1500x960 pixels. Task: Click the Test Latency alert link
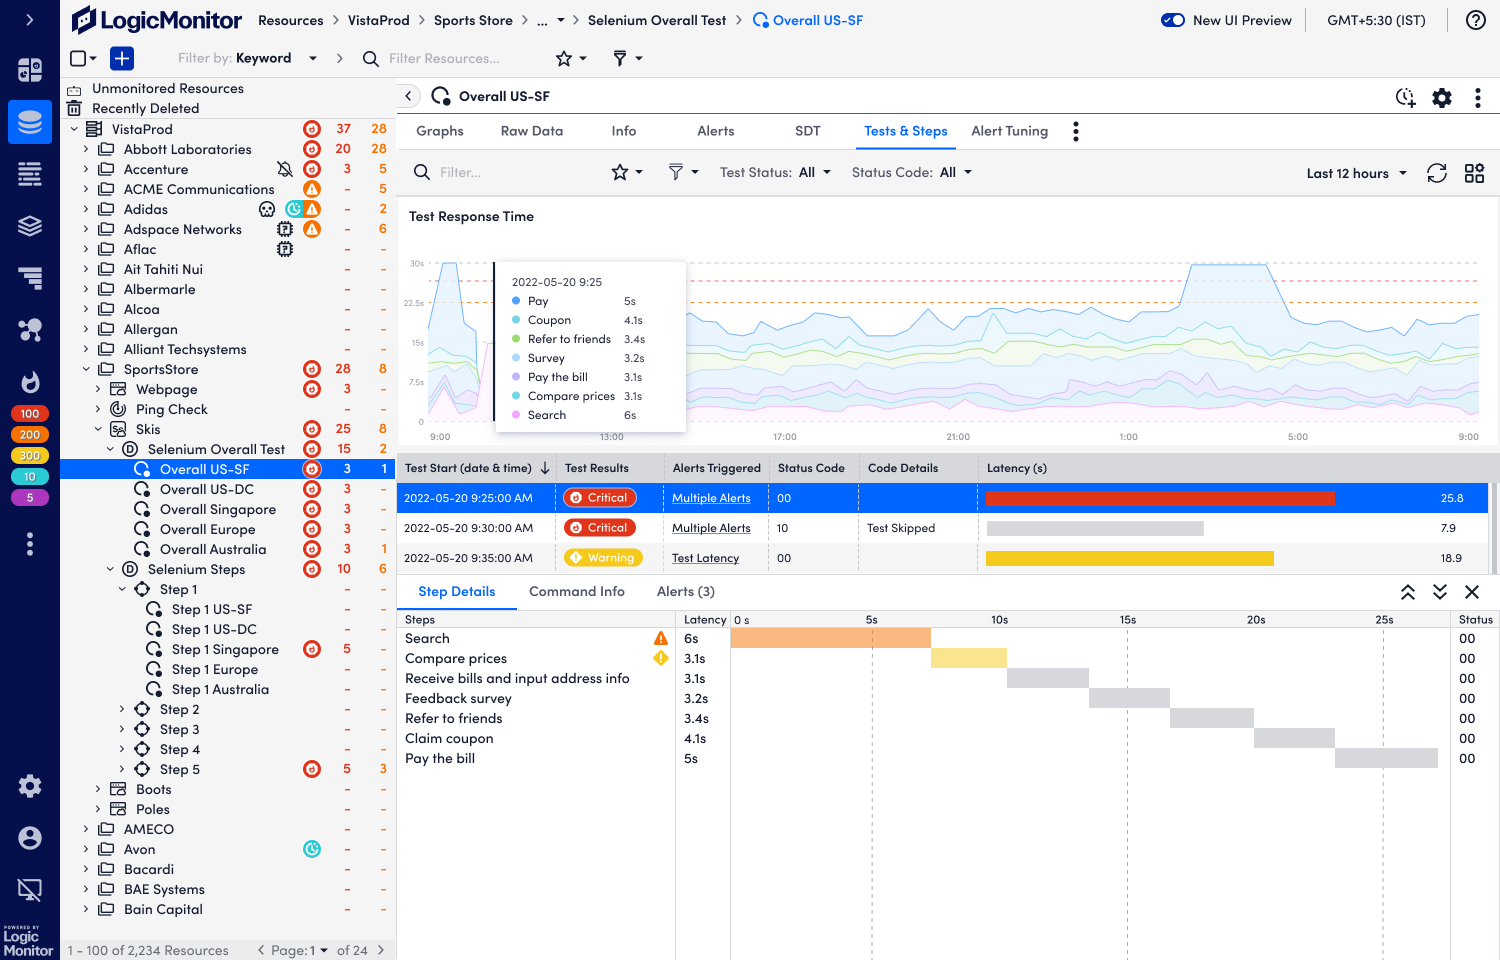click(x=704, y=557)
